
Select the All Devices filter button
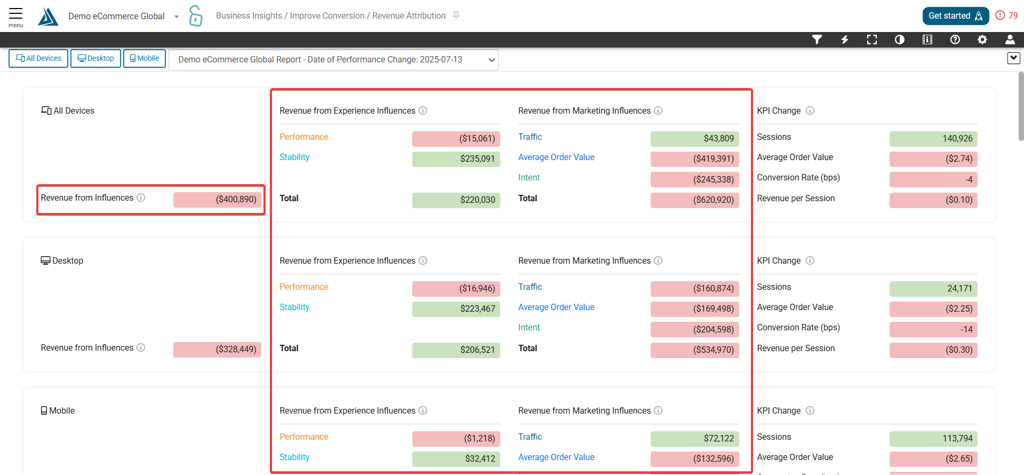[38, 59]
